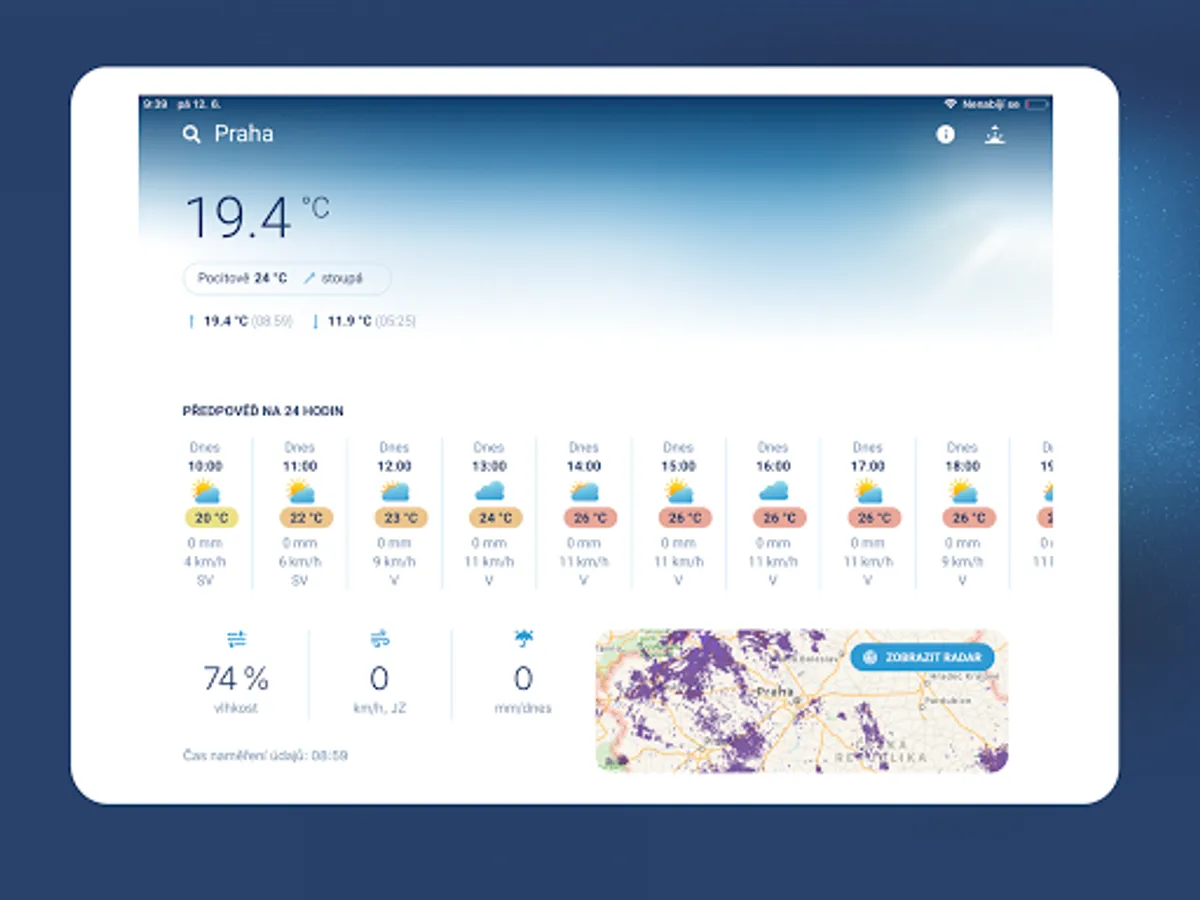1200x900 pixels.
Task: Click the rain umbrella icon above mm/dnes
Action: (523, 638)
